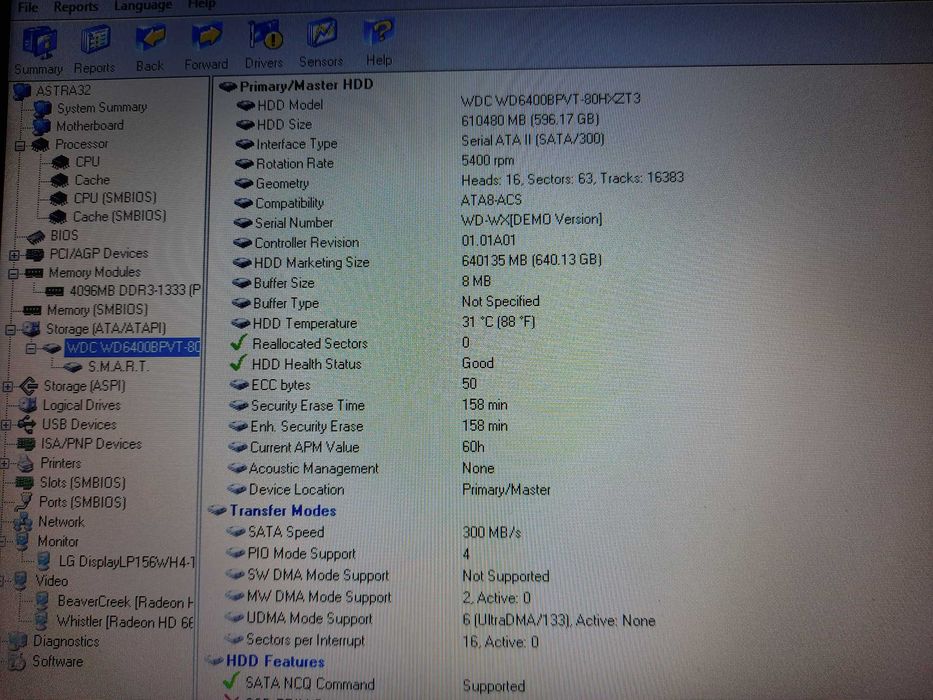This screenshot has height=700, width=933.
Task: Select Video in the tree
Action: pos(51,581)
